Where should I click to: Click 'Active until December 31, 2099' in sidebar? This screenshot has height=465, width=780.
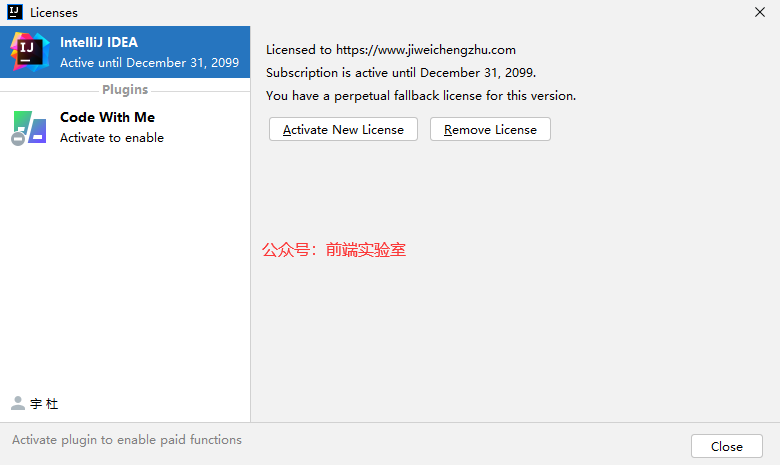149,63
